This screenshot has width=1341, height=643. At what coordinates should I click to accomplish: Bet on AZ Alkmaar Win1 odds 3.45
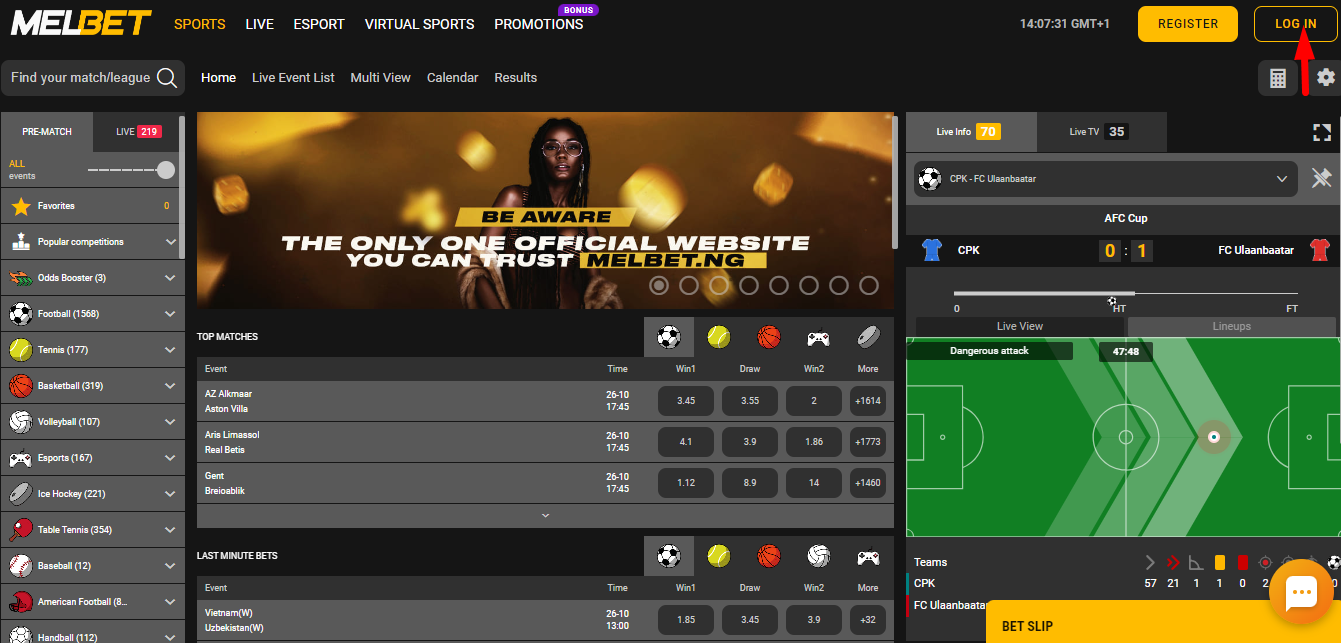point(685,401)
